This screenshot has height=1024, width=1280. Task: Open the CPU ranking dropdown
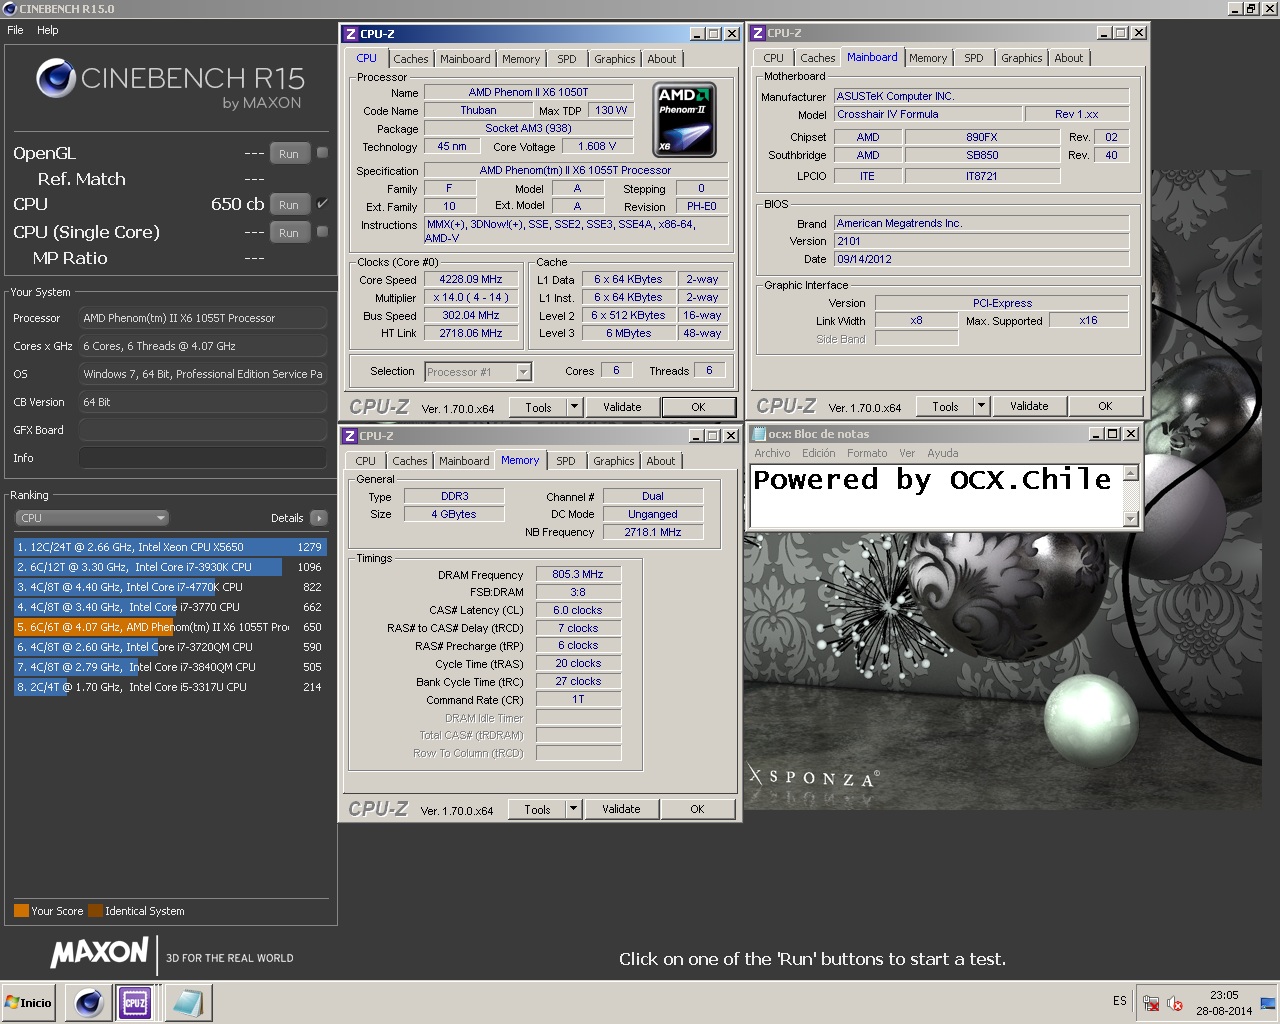(x=91, y=518)
